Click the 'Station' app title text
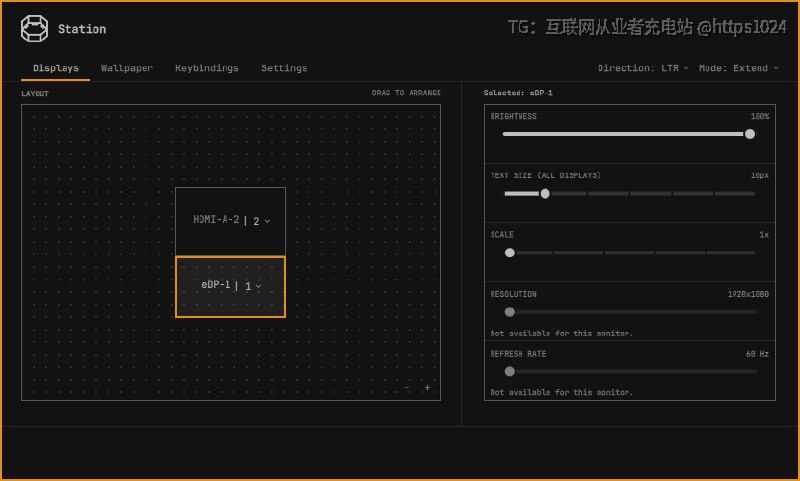The height and width of the screenshot is (481, 800). coord(82,29)
